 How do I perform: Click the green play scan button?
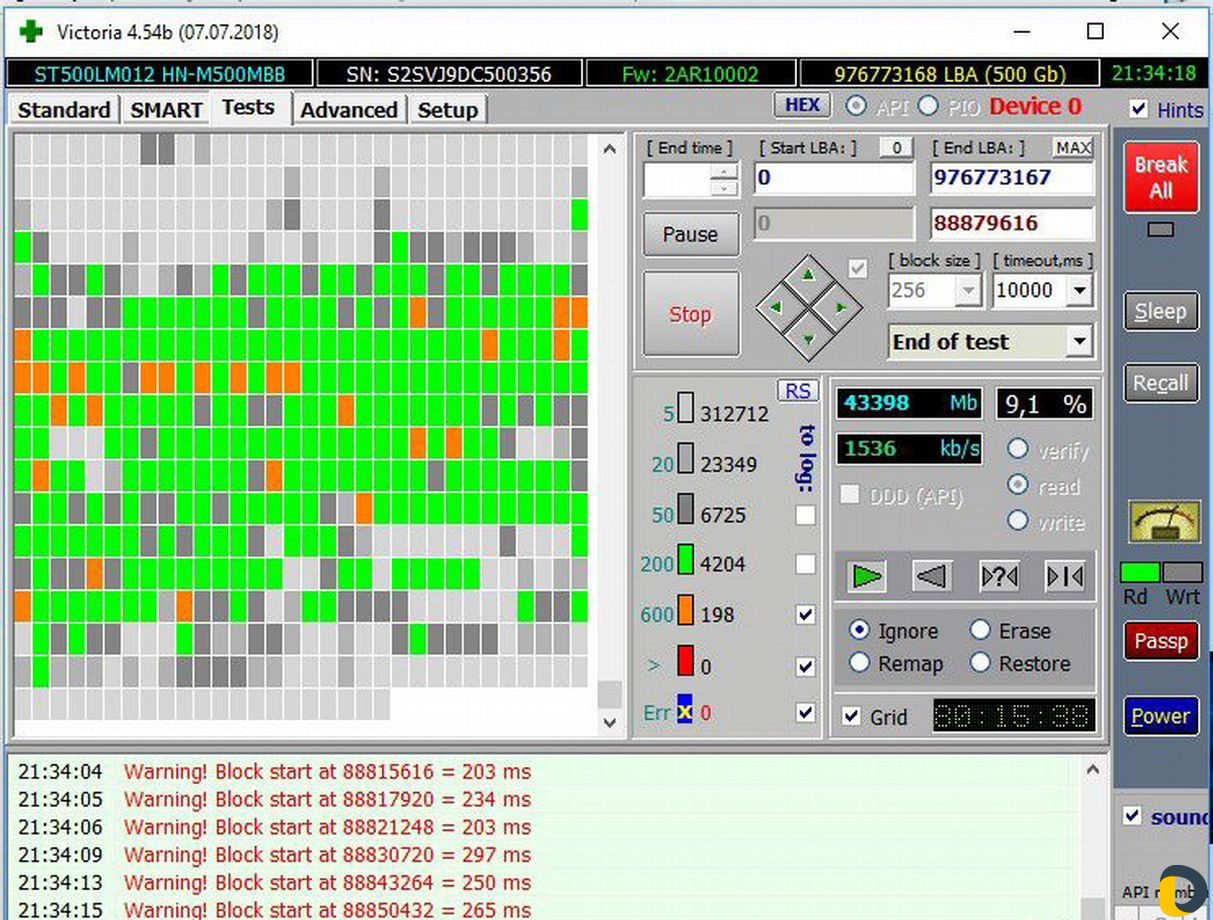click(x=867, y=577)
